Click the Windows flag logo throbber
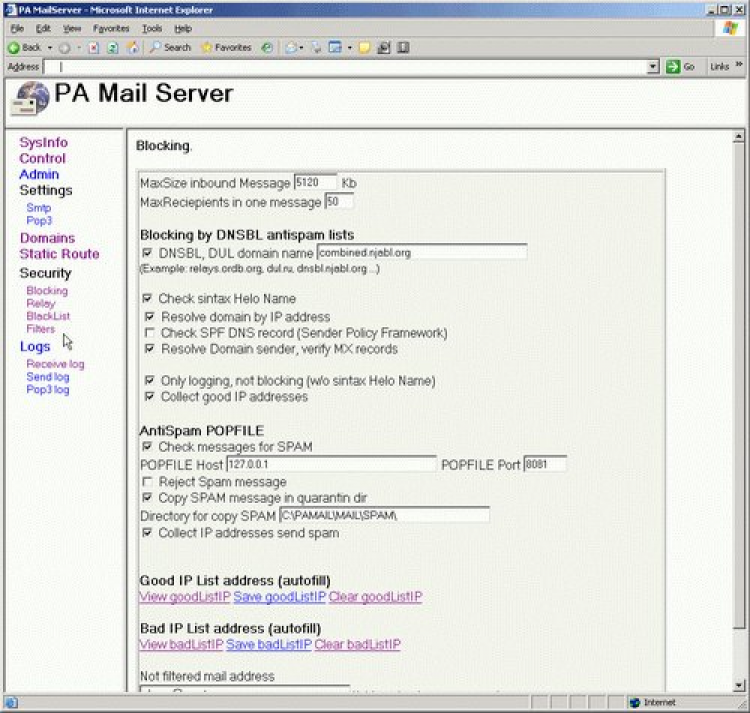The height and width of the screenshot is (713, 750). [731, 29]
